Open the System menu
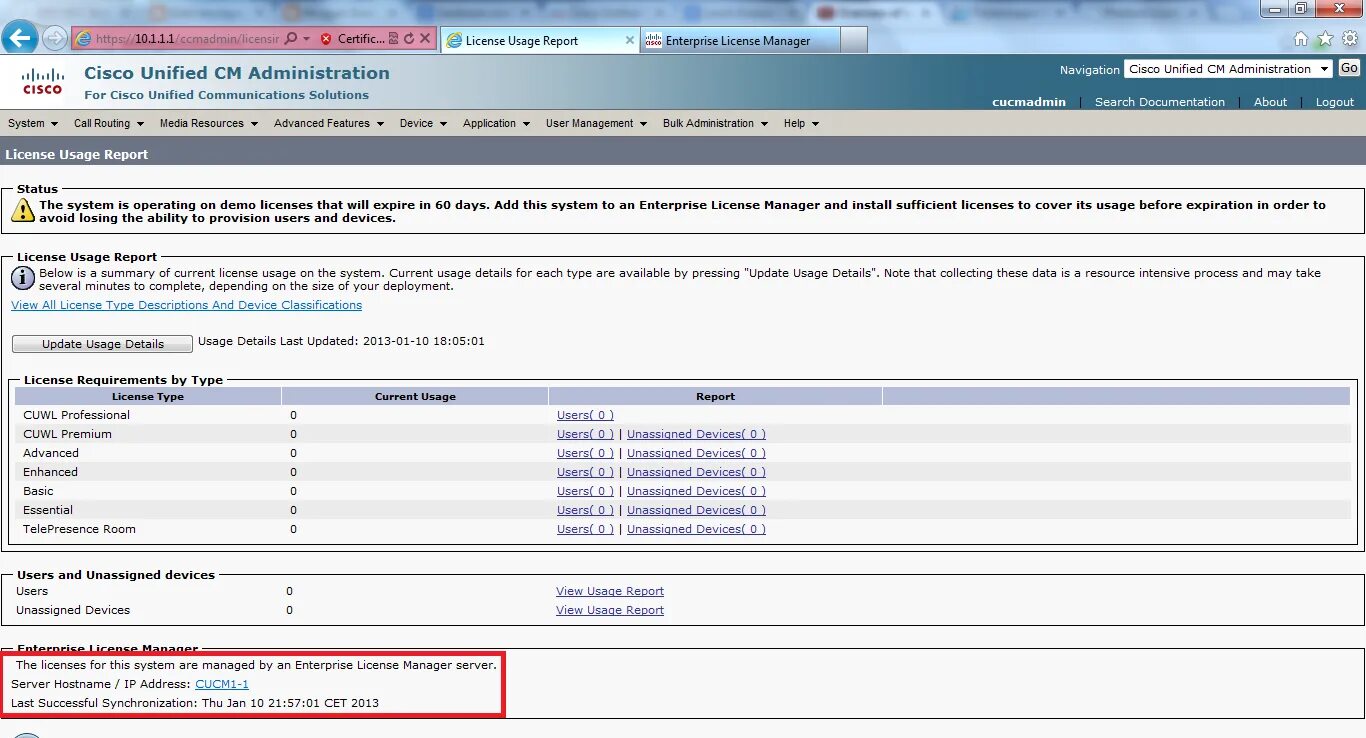Image resolution: width=1366 pixels, height=738 pixels. pyautogui.click(x=32, y=123)
